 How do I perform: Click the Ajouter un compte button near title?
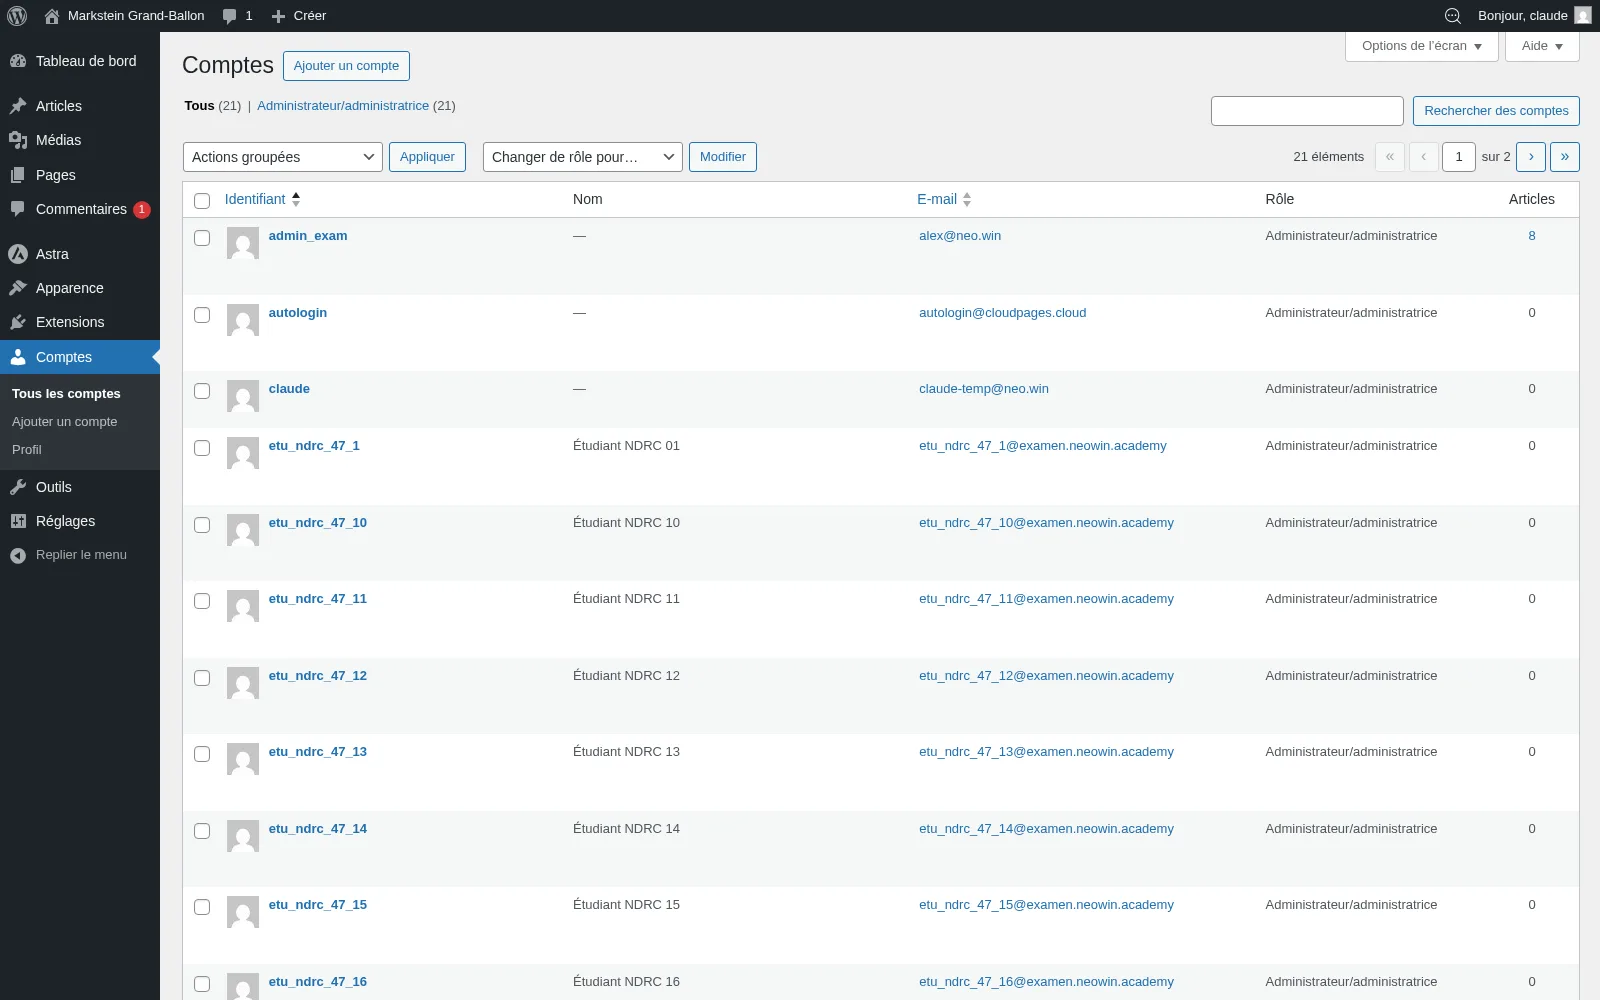pyautogui.click(x=346, y=66)
